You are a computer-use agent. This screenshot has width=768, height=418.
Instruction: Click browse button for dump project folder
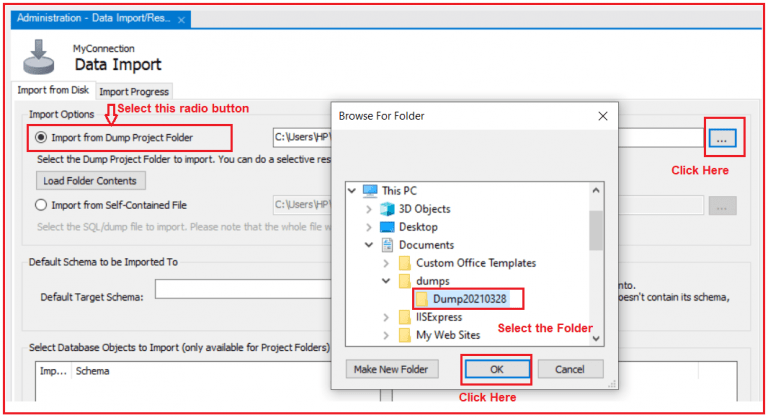click(721, 140)
